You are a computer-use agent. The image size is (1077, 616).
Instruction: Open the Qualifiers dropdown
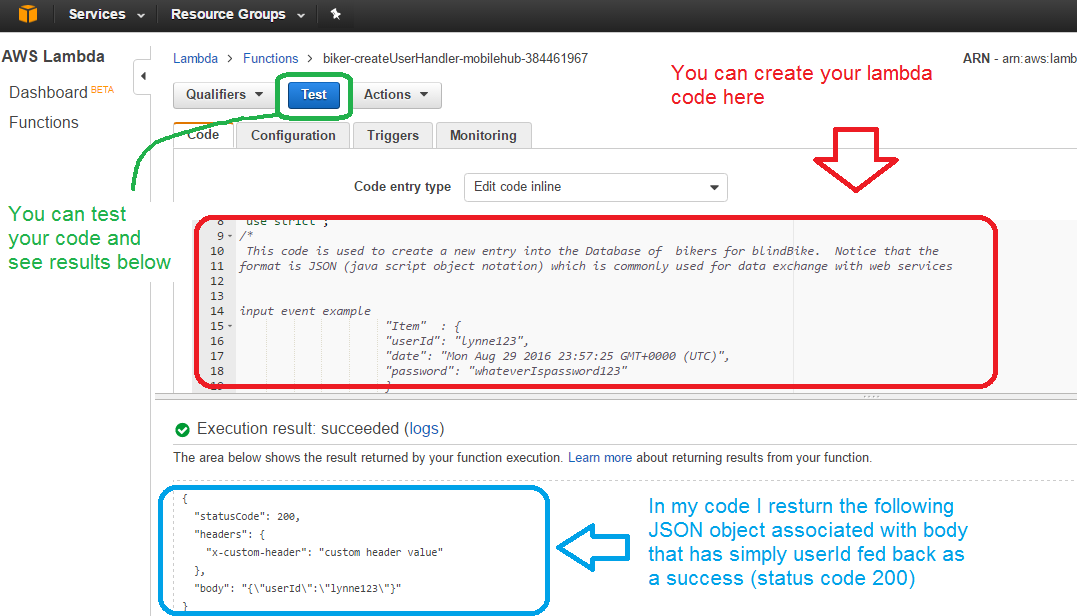225,95
